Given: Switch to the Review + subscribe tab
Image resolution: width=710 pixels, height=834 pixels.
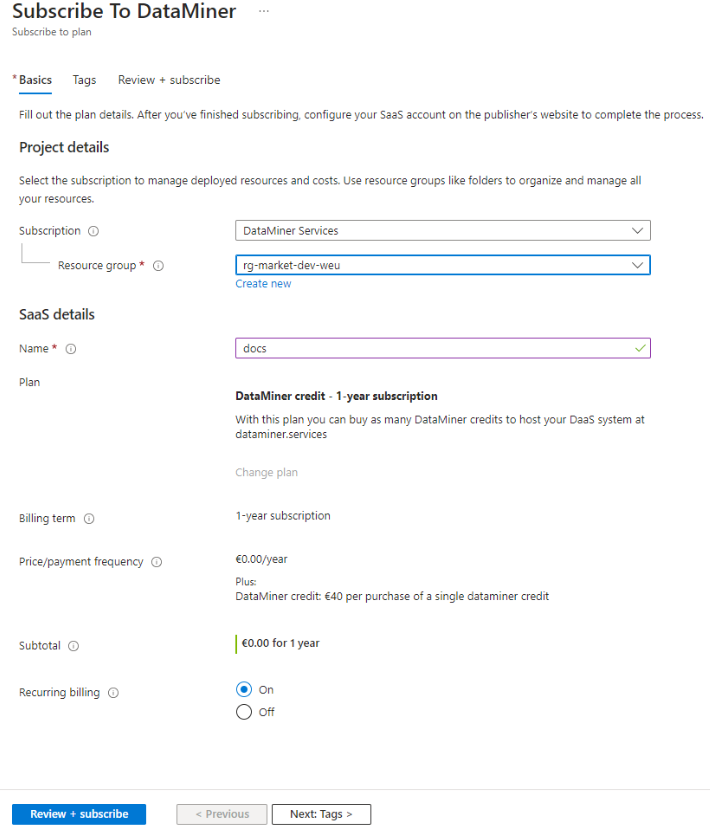Looking at the screenshot, I should coord(169,80).
